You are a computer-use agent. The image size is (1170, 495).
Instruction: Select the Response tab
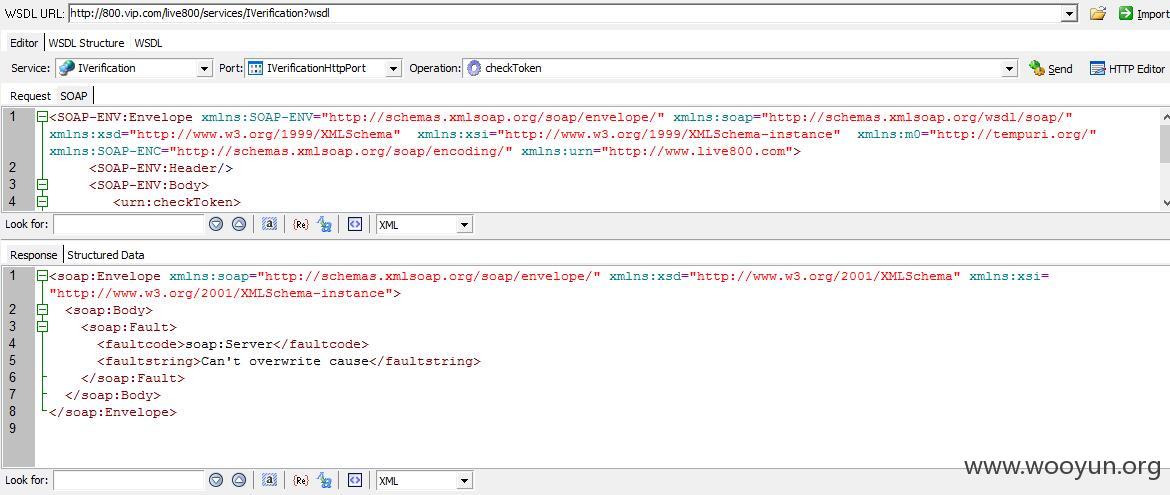[x=34, y=255]
